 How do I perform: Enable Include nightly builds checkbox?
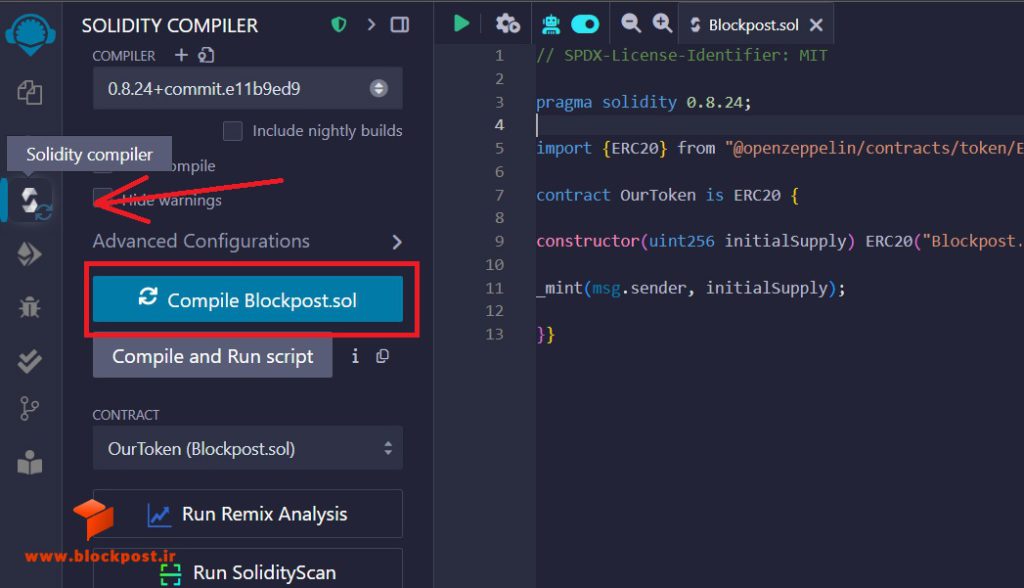(x=232, y=131)
